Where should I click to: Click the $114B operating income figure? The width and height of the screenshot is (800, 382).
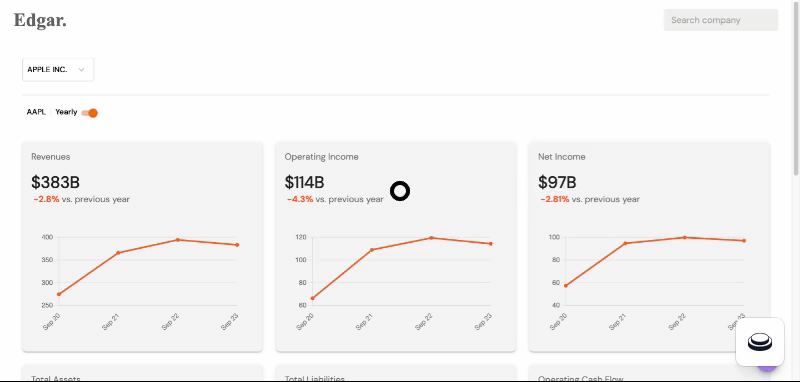point(304,182)
